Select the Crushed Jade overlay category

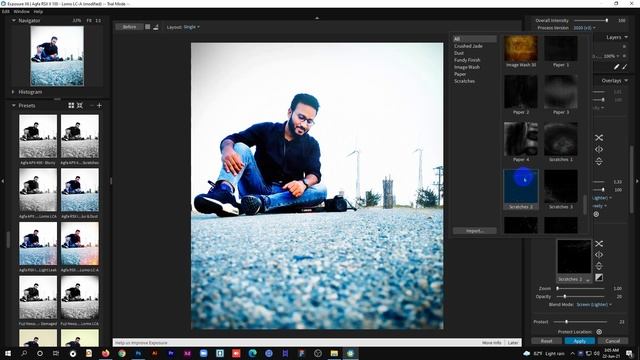[x=468, y=46]
